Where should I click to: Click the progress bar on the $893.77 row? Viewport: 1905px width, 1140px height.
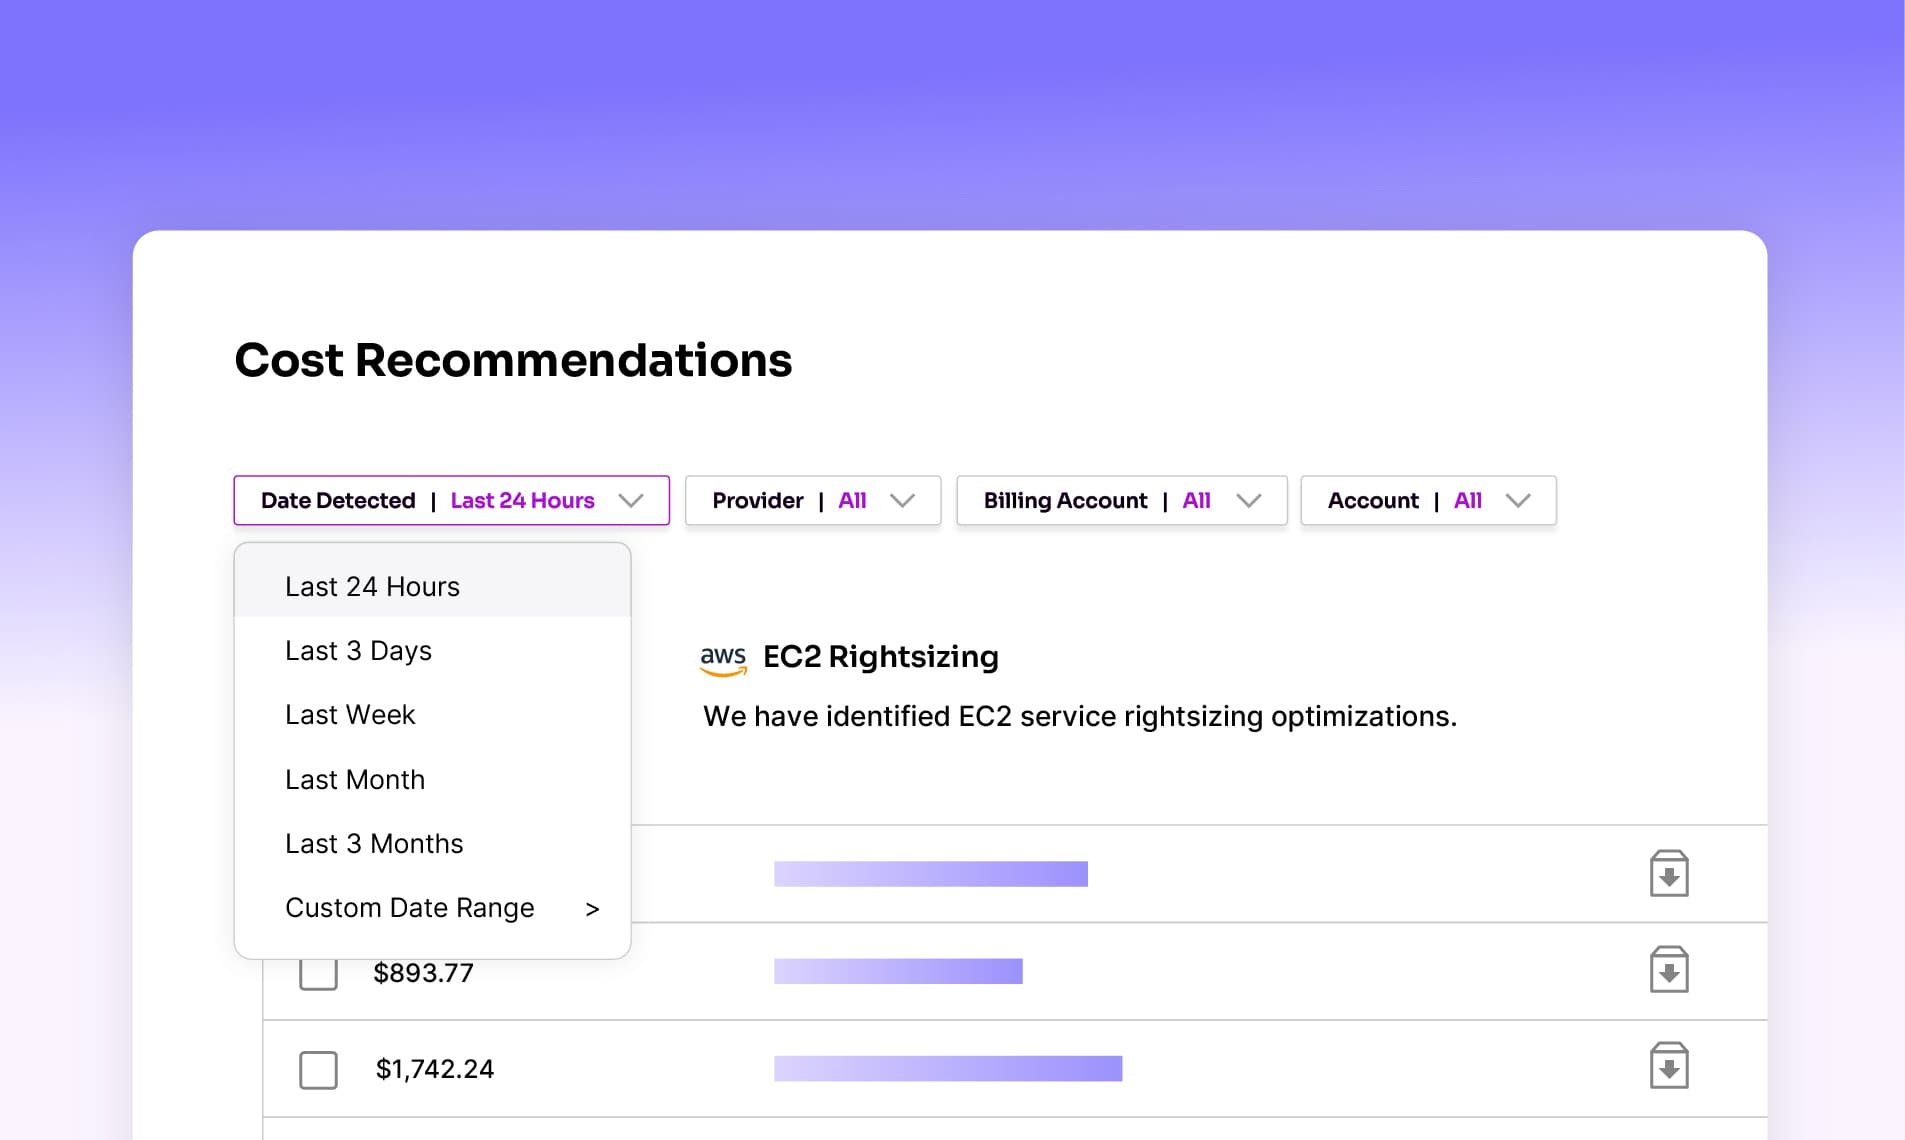[897, 970]
